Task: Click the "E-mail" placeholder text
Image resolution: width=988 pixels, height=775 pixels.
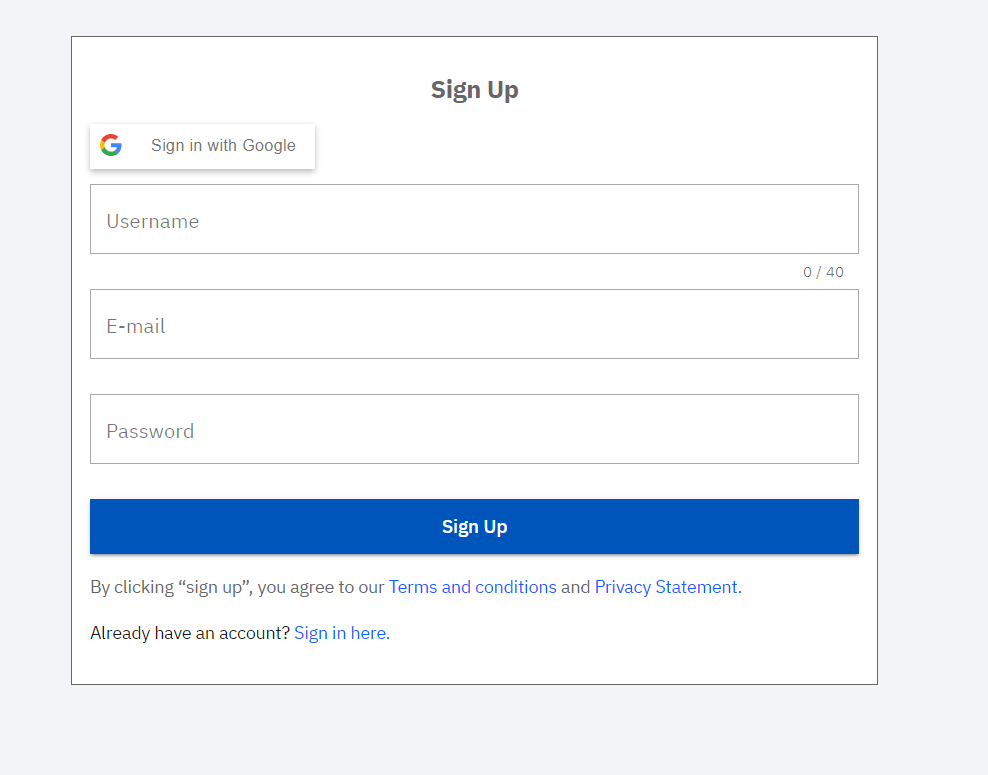Action: (x=136, y=326)
